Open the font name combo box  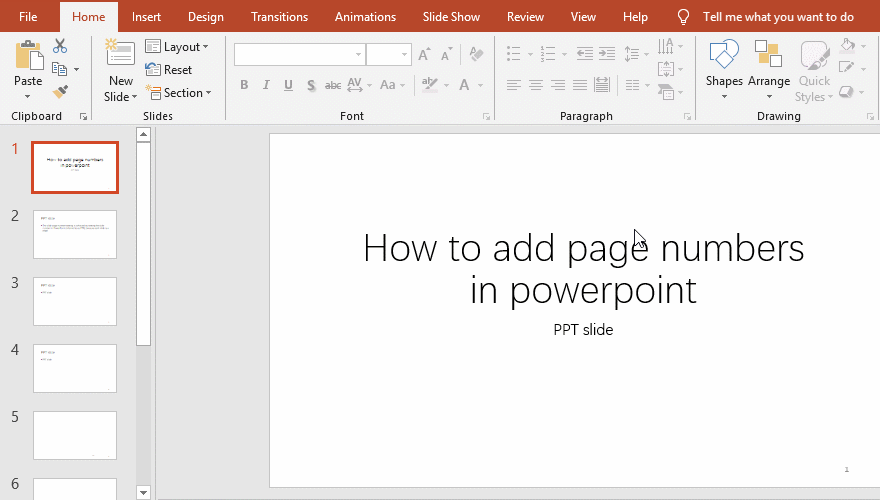pos(300,54)
